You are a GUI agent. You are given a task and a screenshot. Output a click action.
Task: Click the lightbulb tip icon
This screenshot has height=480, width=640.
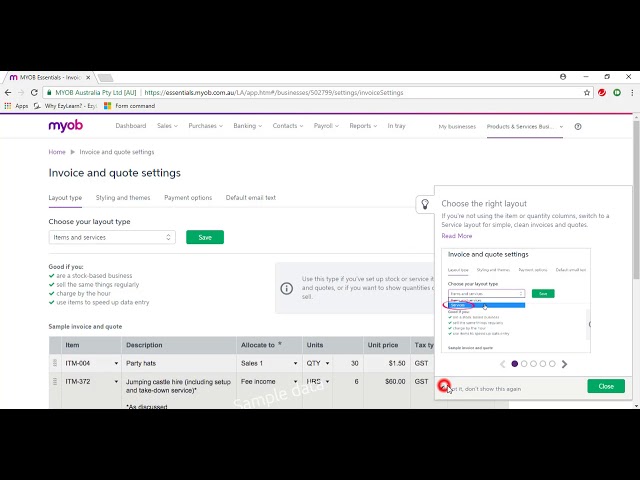(x=425, y=204)
